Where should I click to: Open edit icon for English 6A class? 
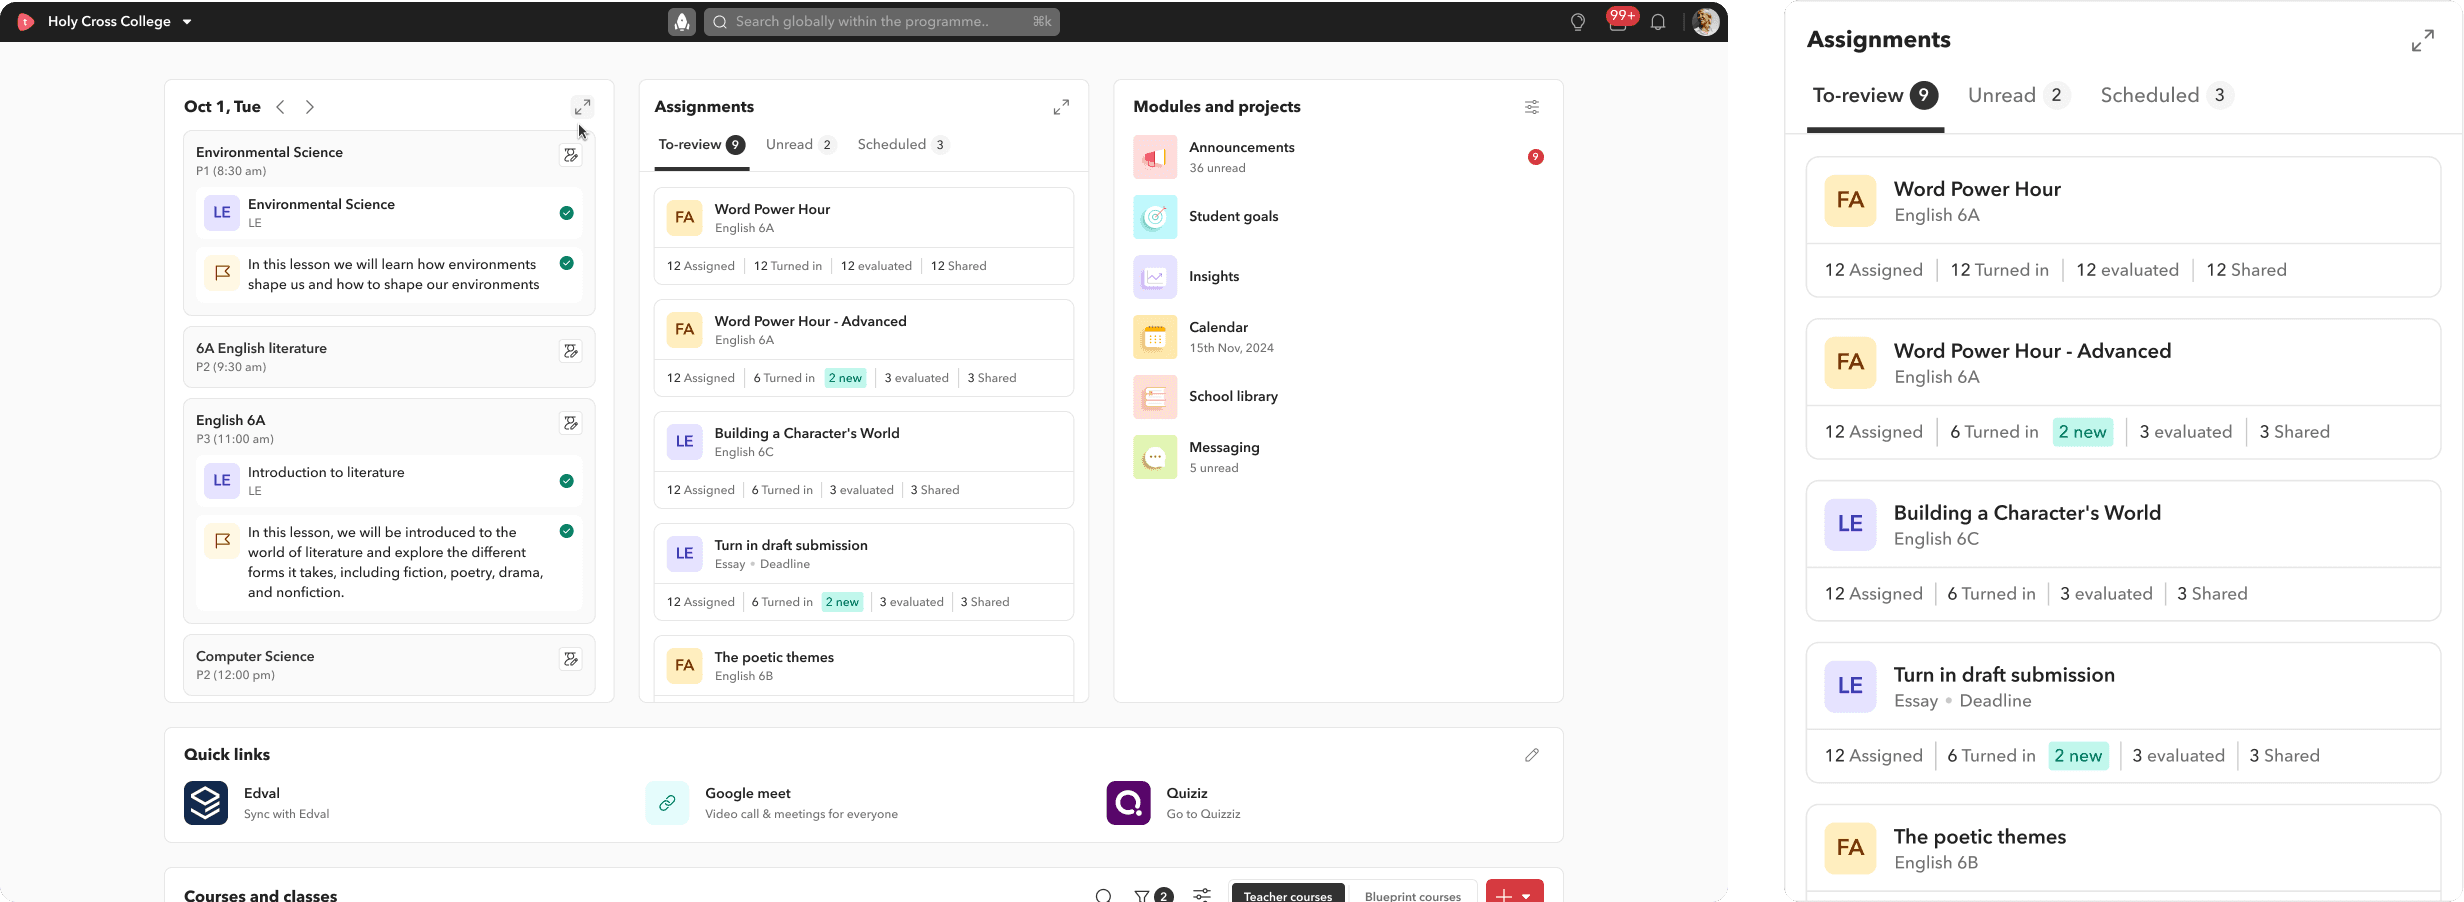(571, 423)
